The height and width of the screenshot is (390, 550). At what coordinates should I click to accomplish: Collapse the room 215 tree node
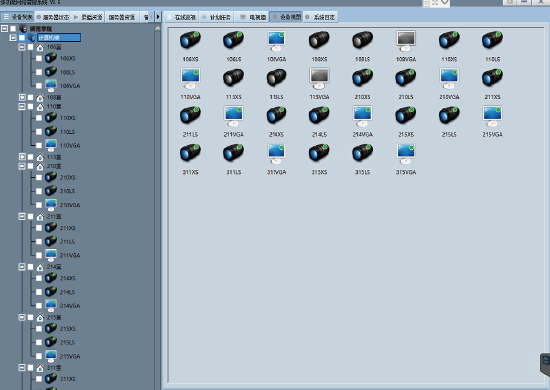[22, 317]
